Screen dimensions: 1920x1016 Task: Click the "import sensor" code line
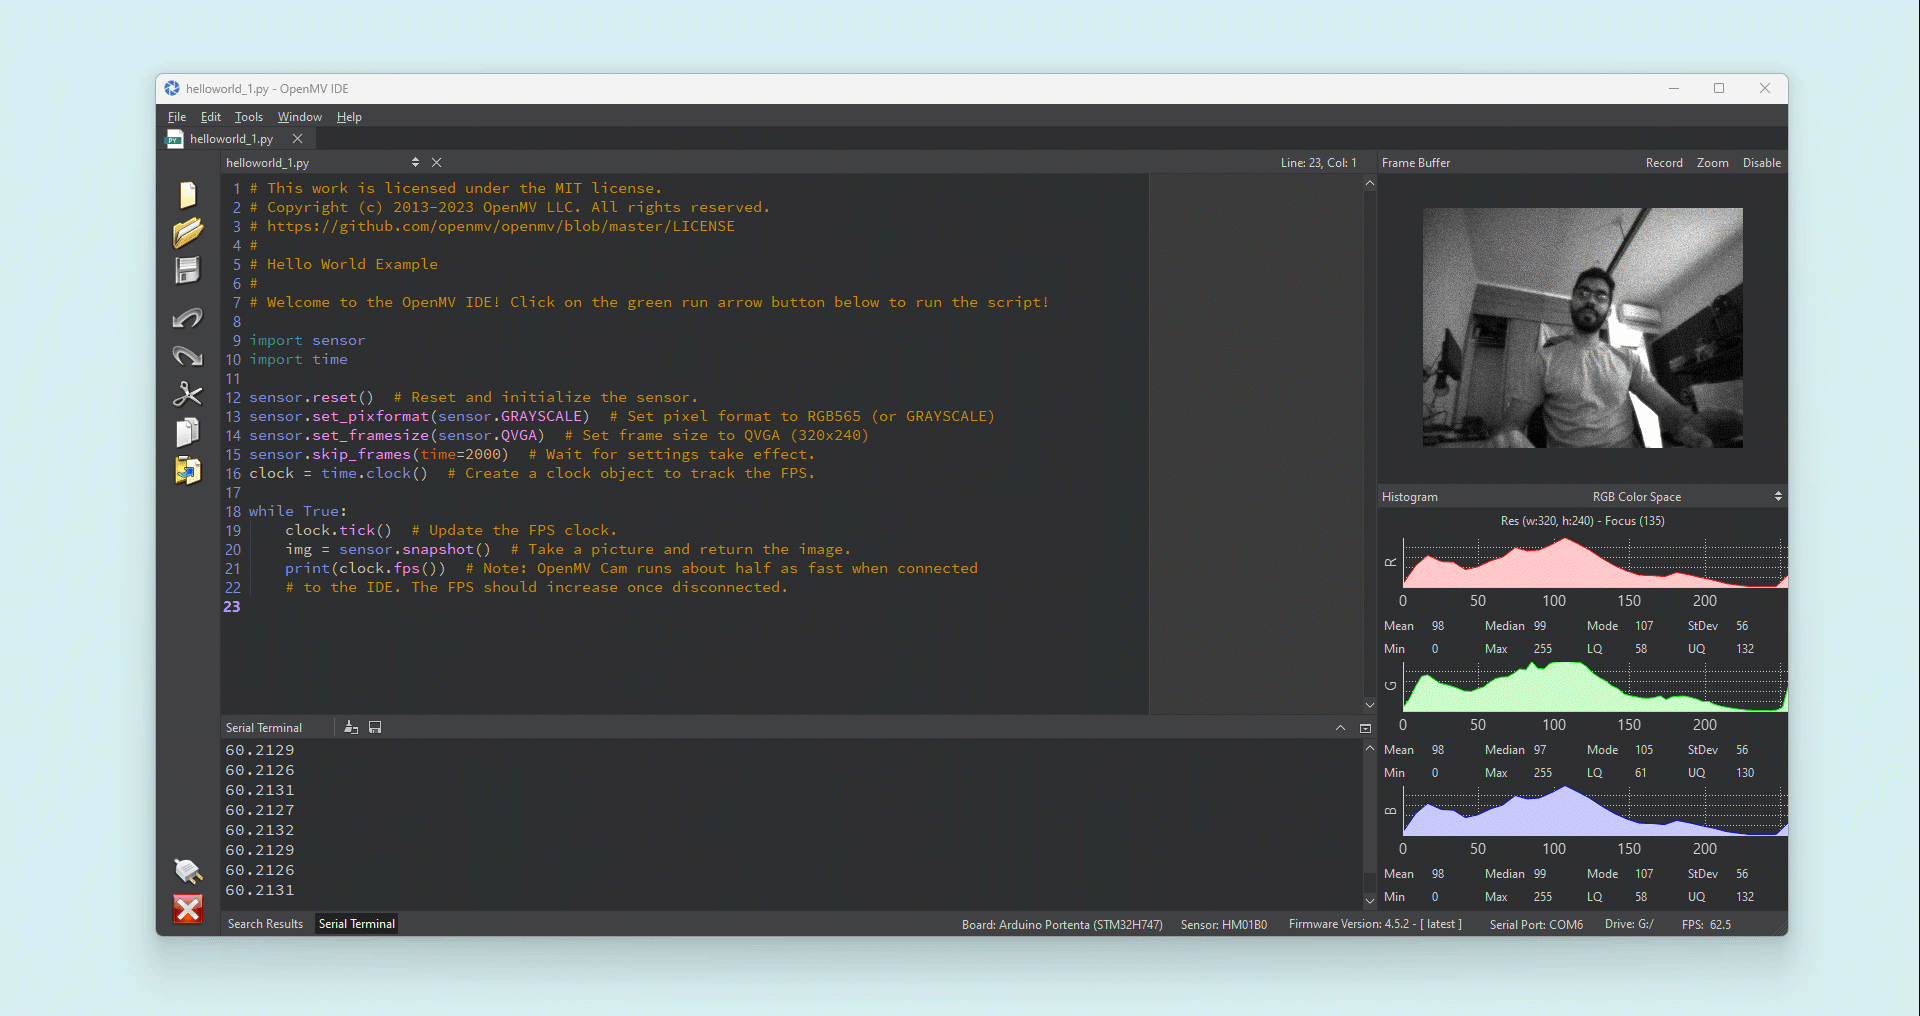coord(308,341)
